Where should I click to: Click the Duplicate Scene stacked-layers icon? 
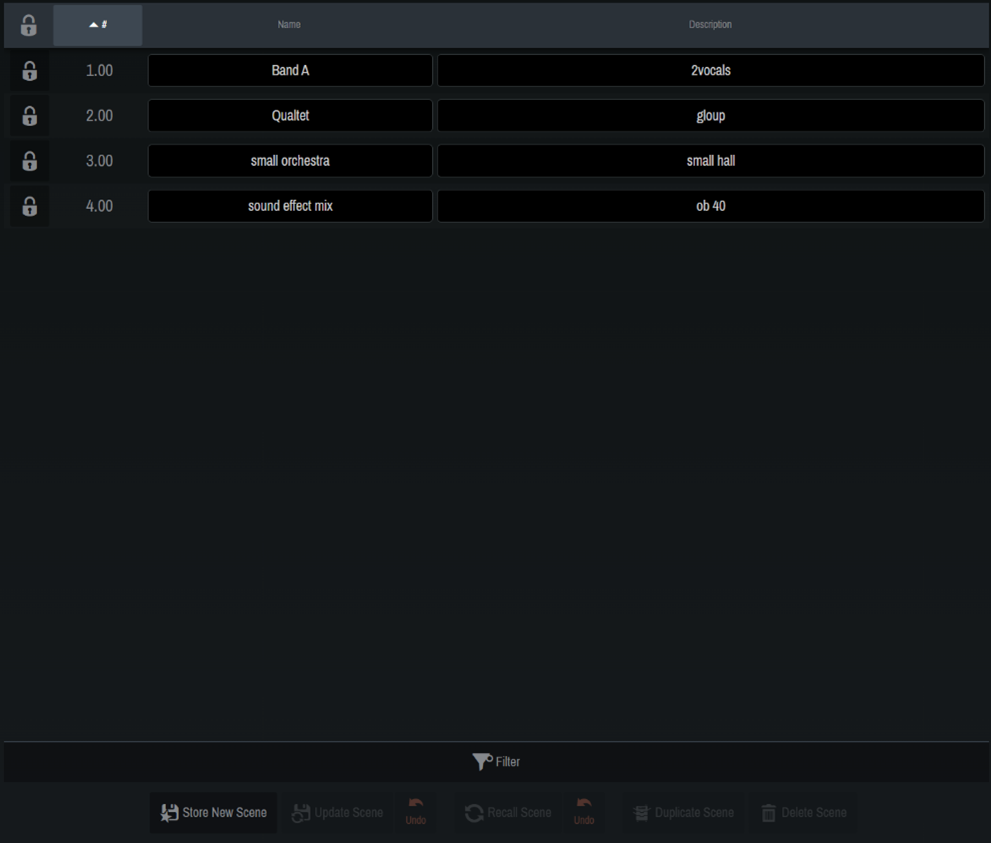click(641, 812)
